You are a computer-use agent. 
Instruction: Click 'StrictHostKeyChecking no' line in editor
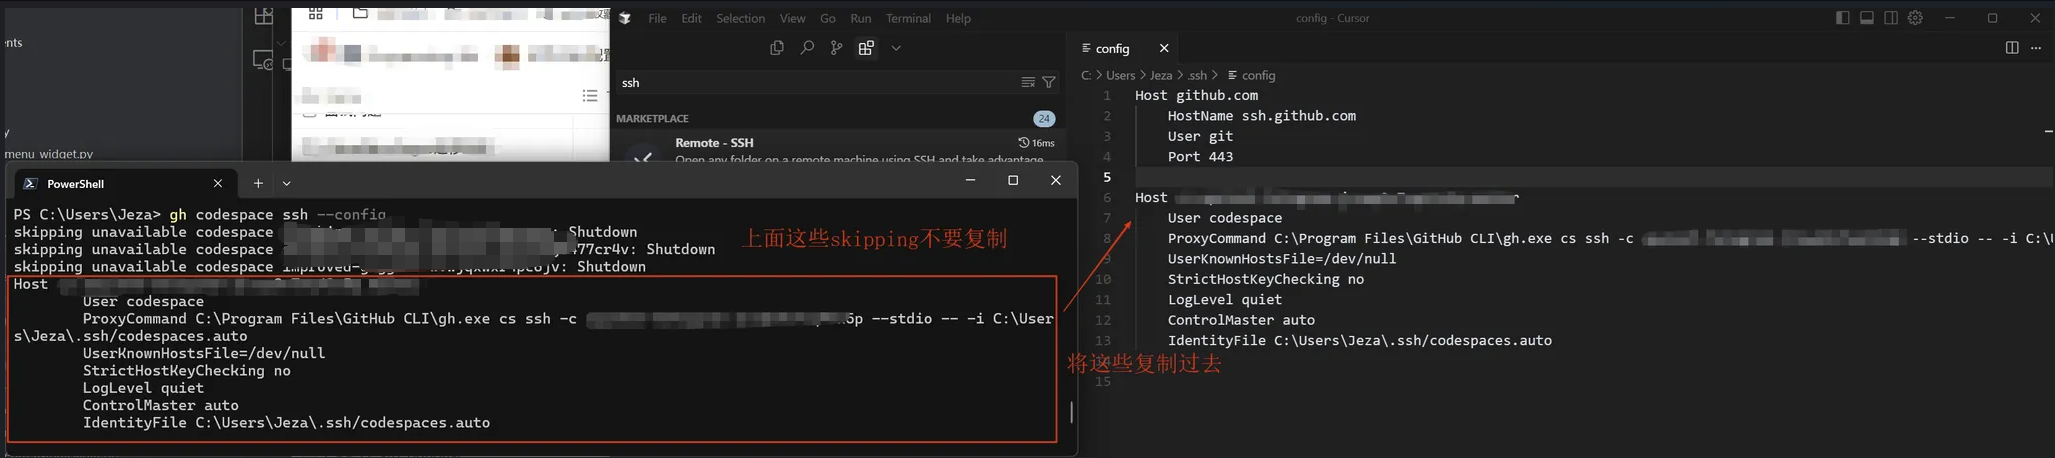pos(1266,279)
